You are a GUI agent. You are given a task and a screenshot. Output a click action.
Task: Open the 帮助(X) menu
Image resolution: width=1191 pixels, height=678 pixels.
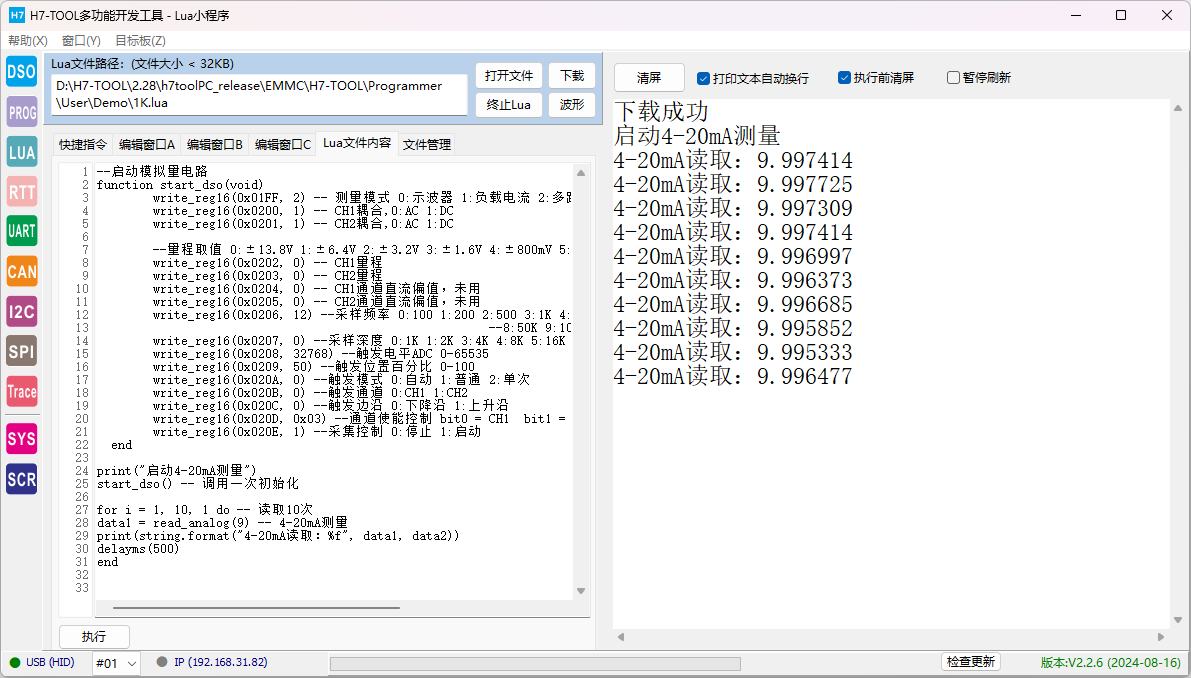28,41
